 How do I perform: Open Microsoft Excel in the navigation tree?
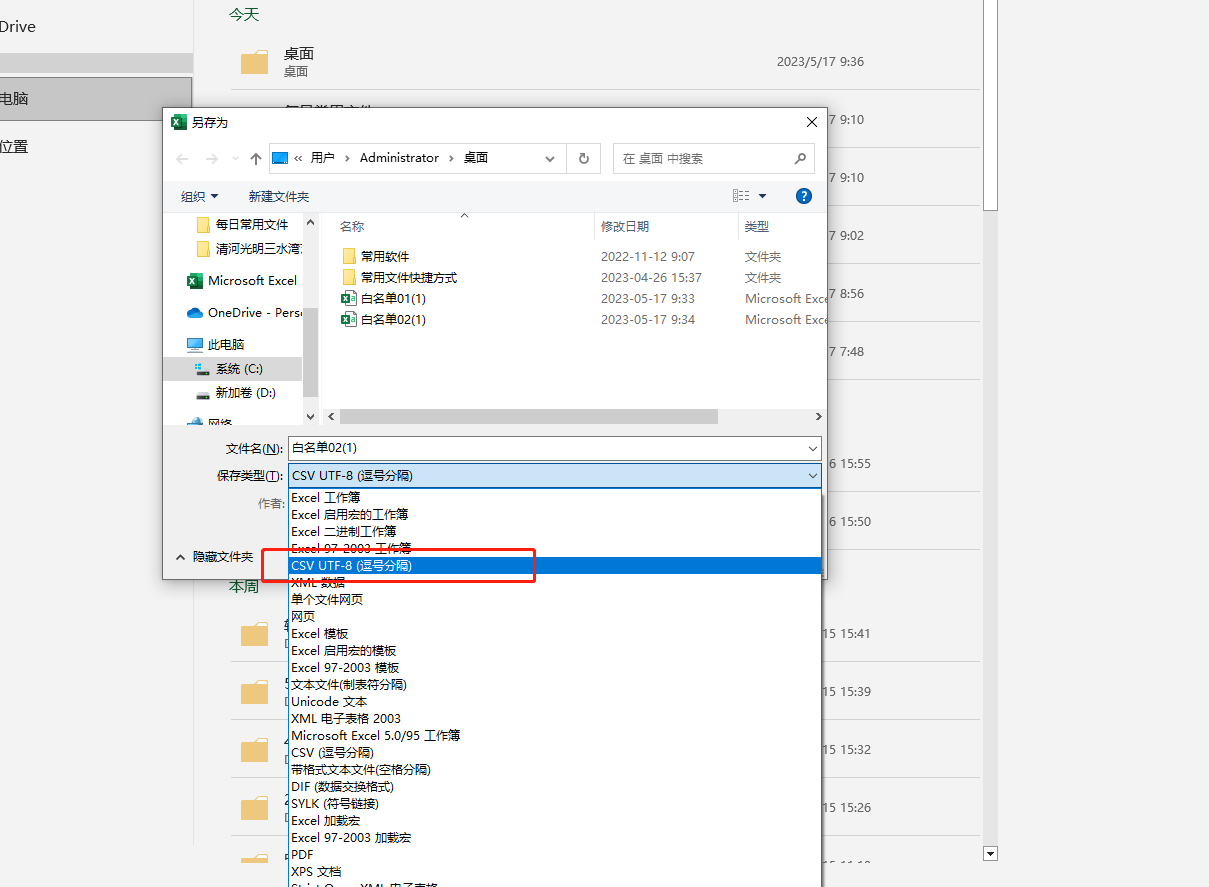pyautogui.click(x=242, y=280)
